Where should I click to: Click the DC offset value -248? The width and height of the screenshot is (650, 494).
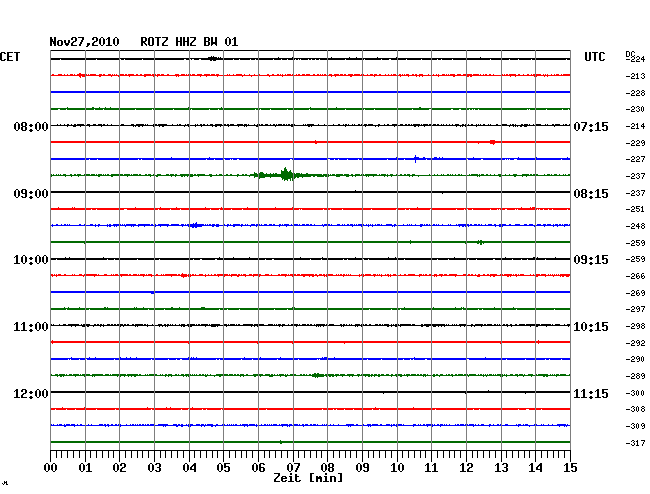point(635,226)
